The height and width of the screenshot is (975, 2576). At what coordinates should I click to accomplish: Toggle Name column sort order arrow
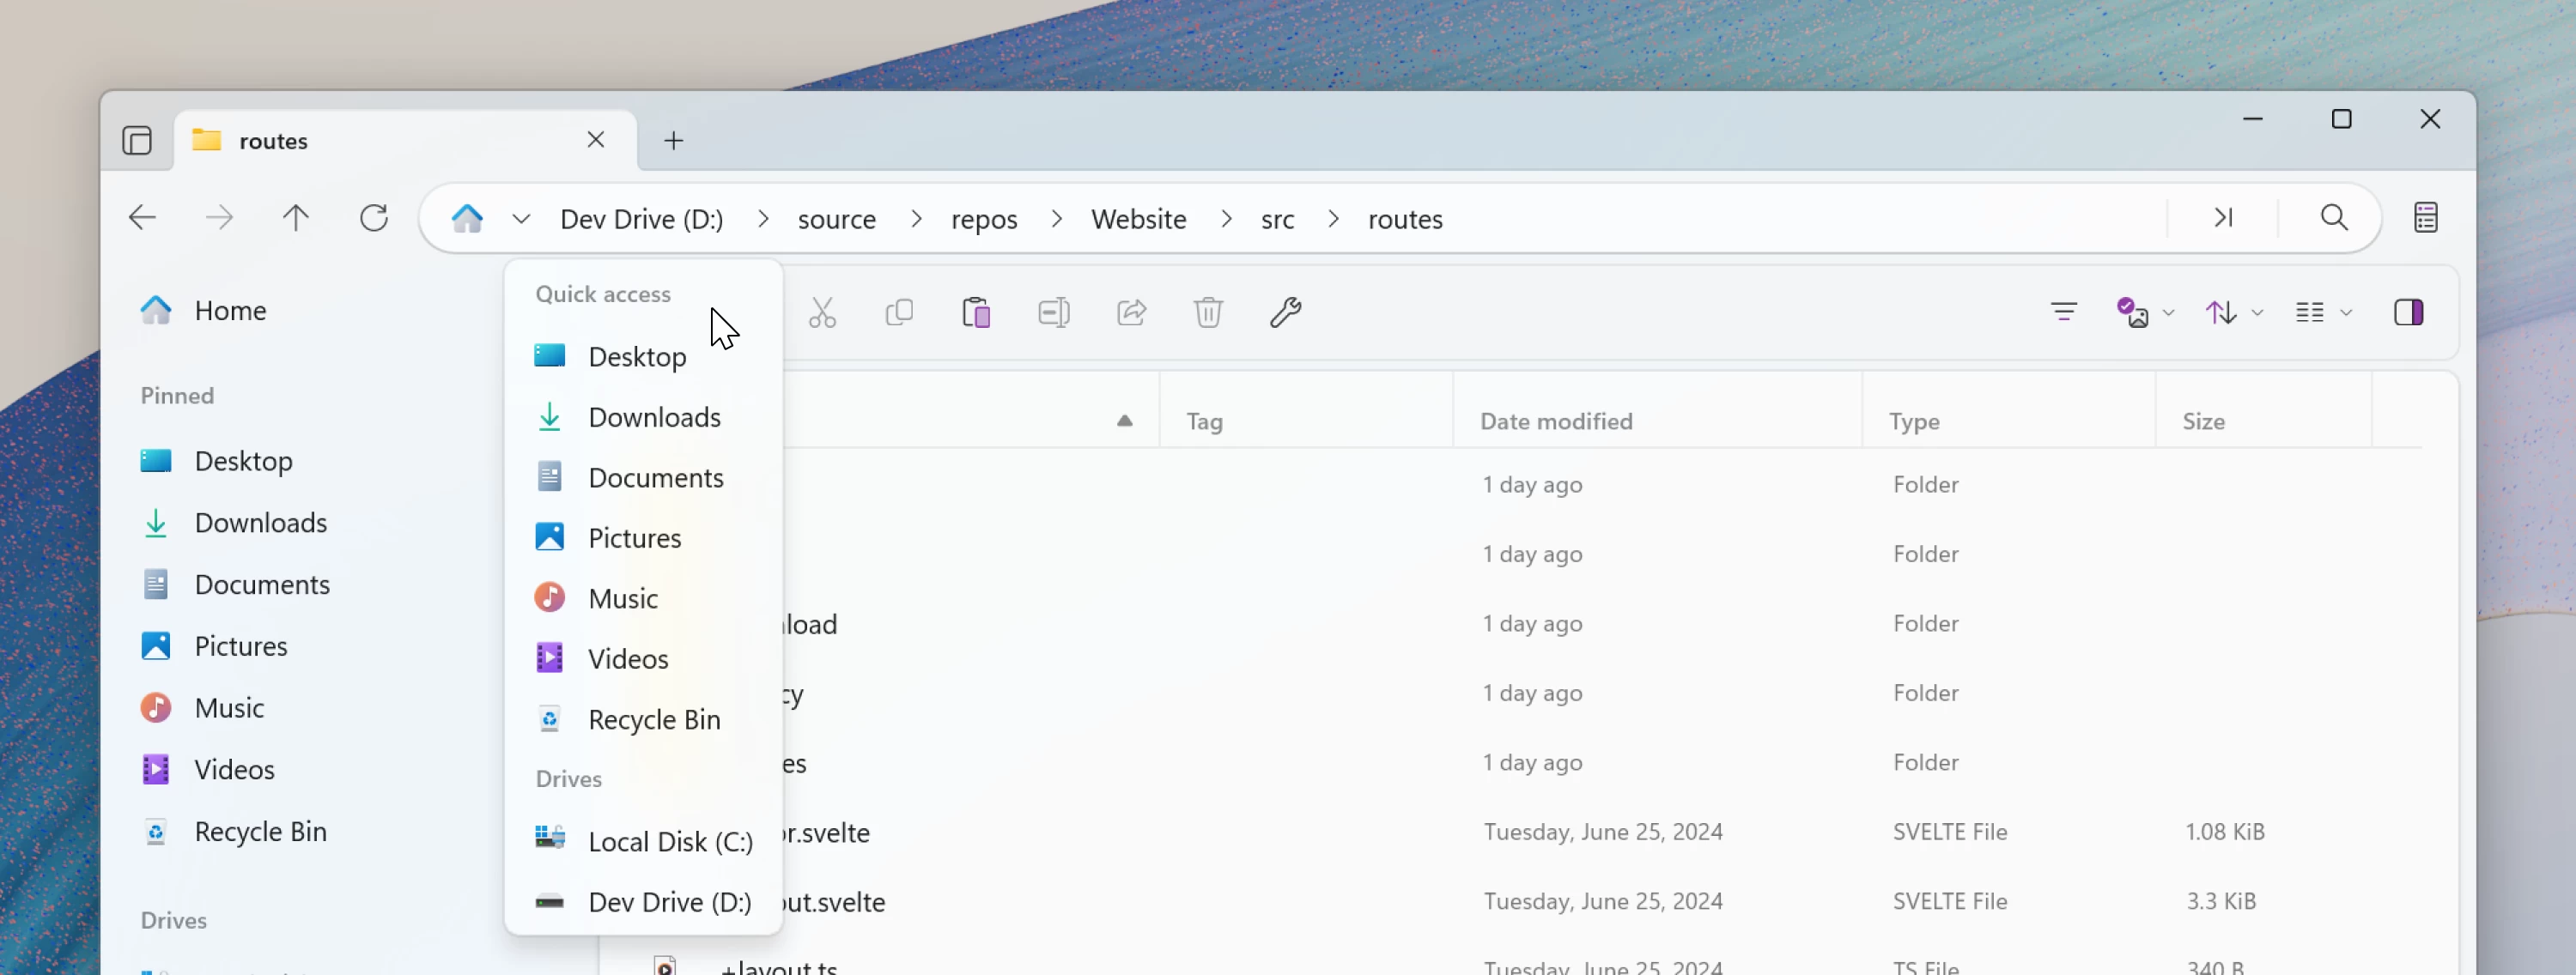click(x=1124, y=421)
